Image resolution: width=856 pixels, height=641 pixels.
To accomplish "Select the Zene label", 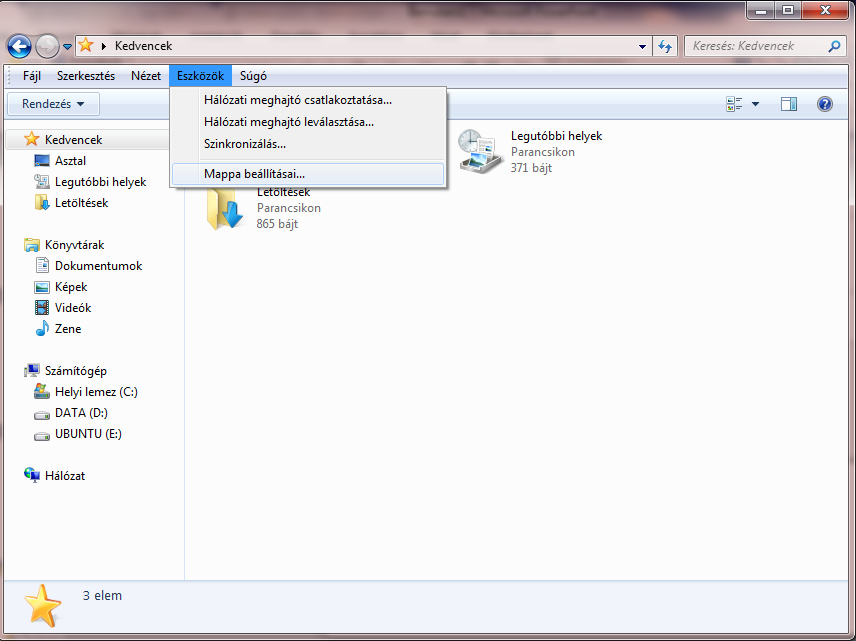I will (68, 329).
